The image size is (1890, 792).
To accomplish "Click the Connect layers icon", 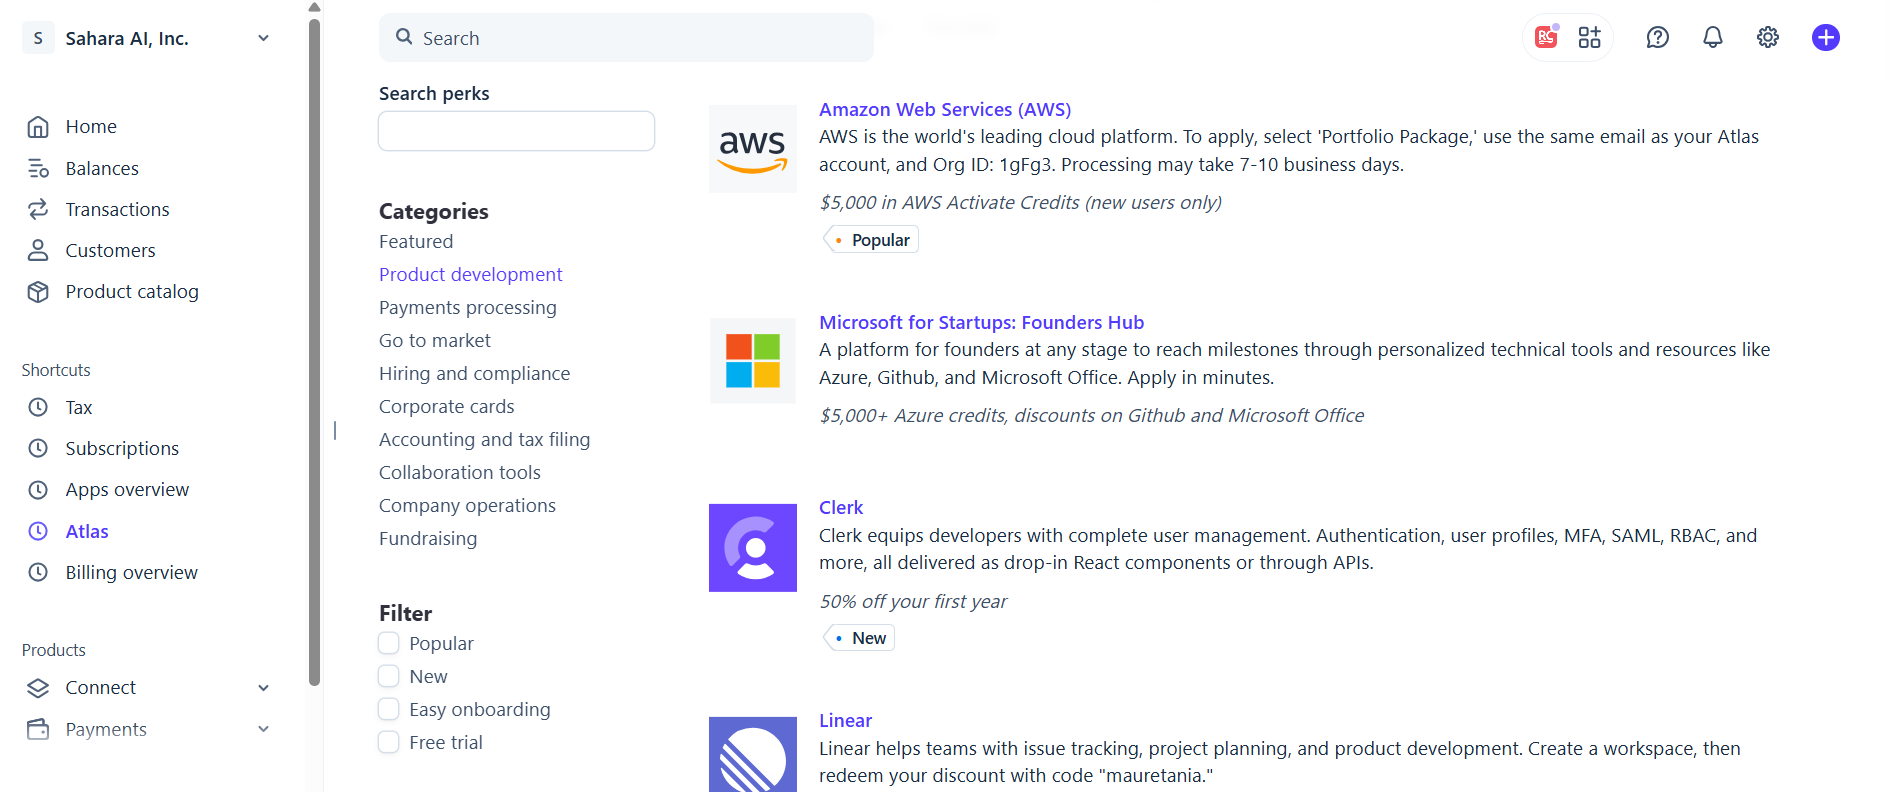I will tap(38, 688).
